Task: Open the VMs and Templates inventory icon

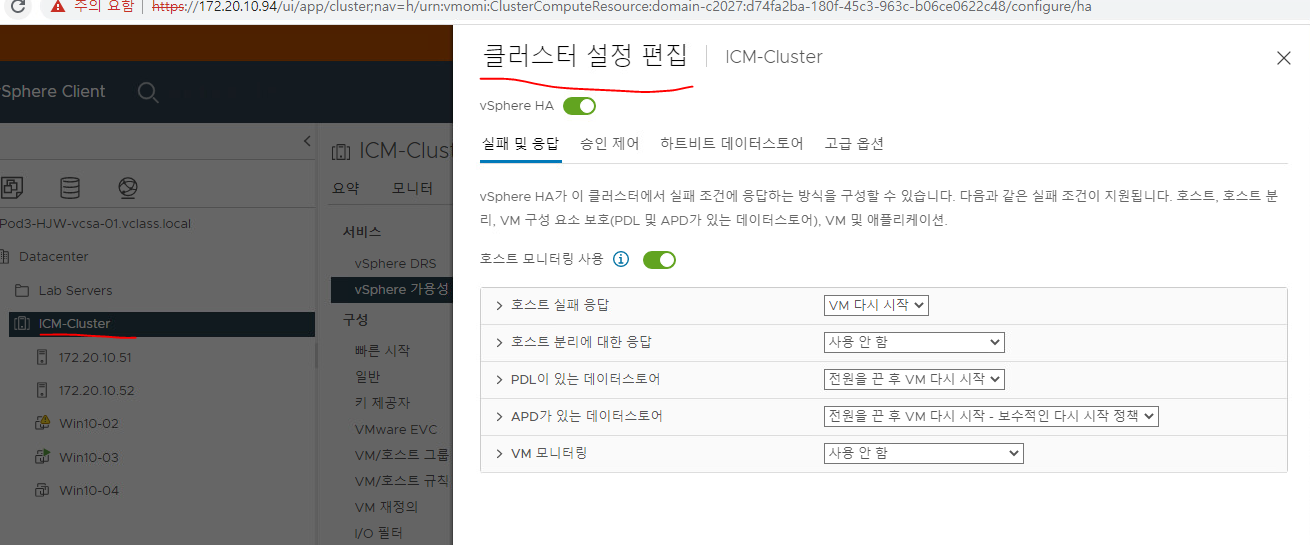Action: pos(12,187)
